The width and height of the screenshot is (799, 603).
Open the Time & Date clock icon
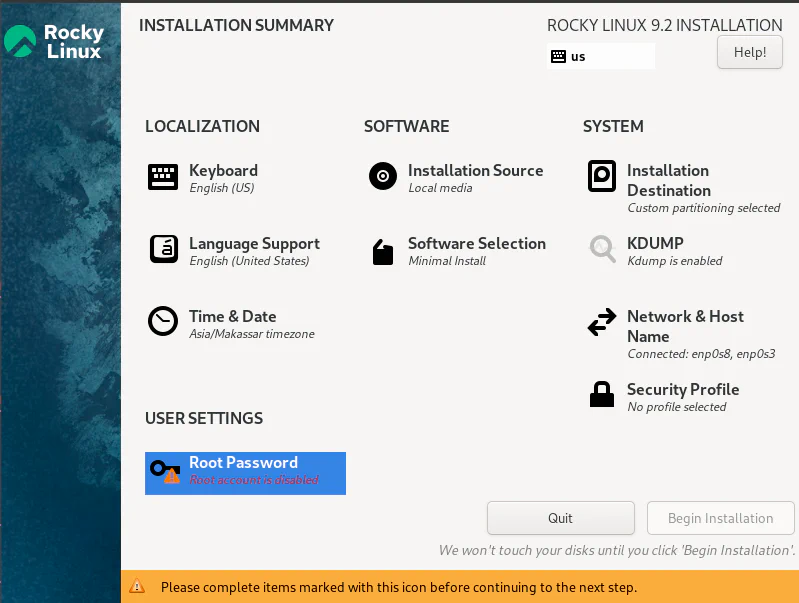[x=163, y=321]
